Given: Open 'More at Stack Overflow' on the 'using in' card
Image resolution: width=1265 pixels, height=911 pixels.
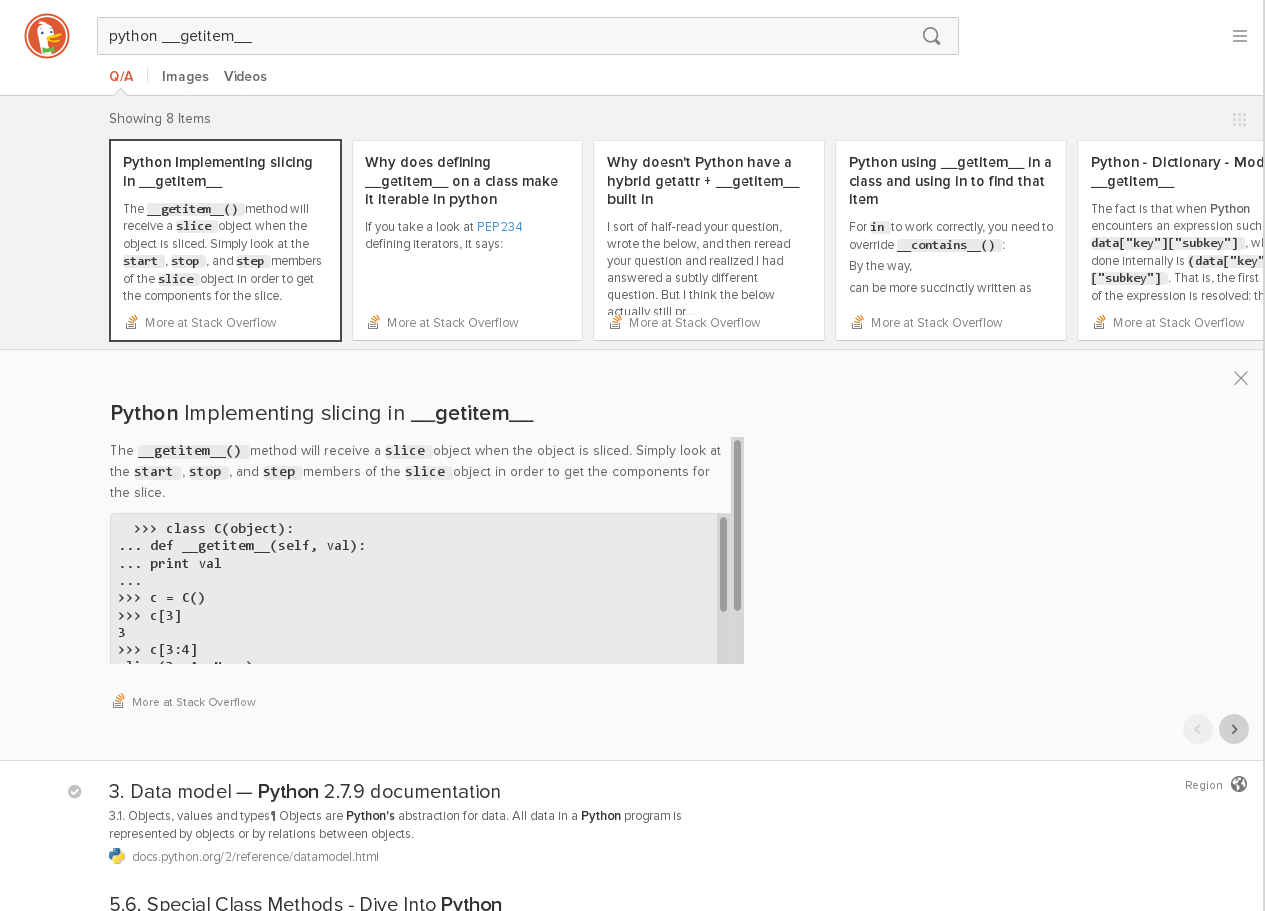Looking at the screenshot, I should point(936,322).
